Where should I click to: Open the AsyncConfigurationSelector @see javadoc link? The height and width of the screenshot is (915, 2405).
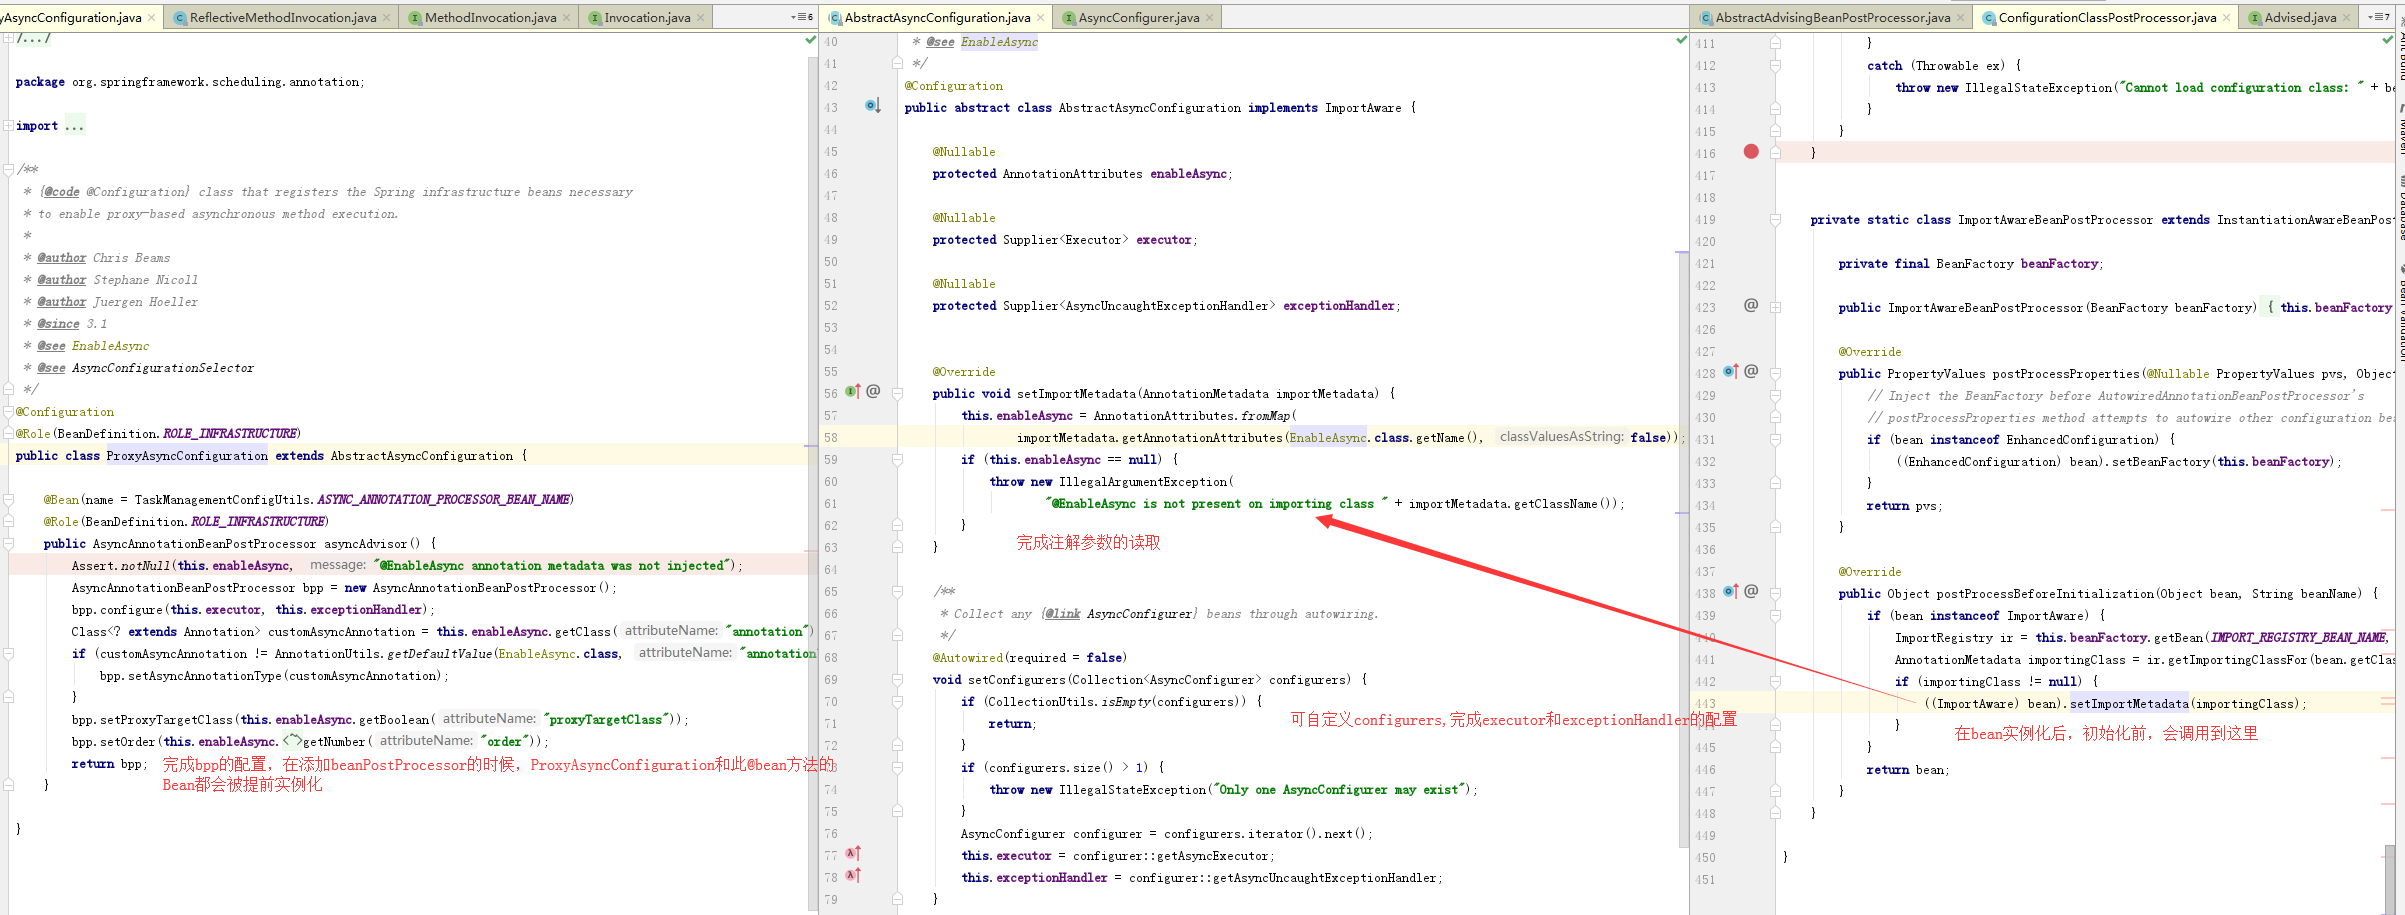162,368
